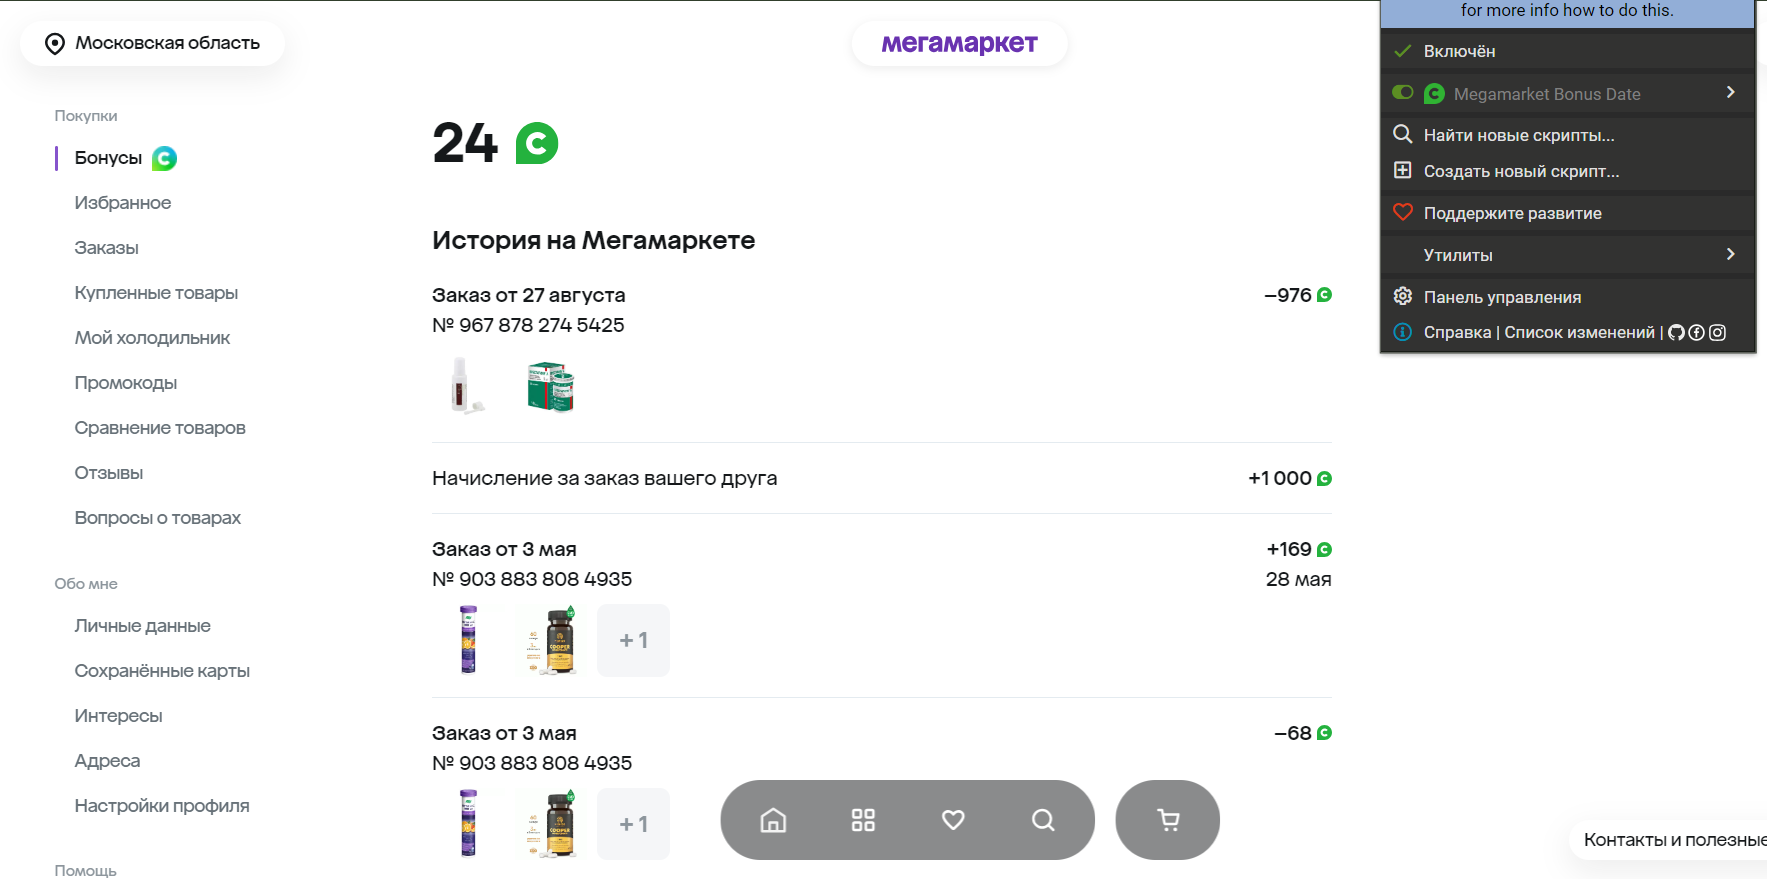This screenshot has height=879, width=1767.
Task: Open favorites heart icon in bottom bar
Action: click(953, 820)
